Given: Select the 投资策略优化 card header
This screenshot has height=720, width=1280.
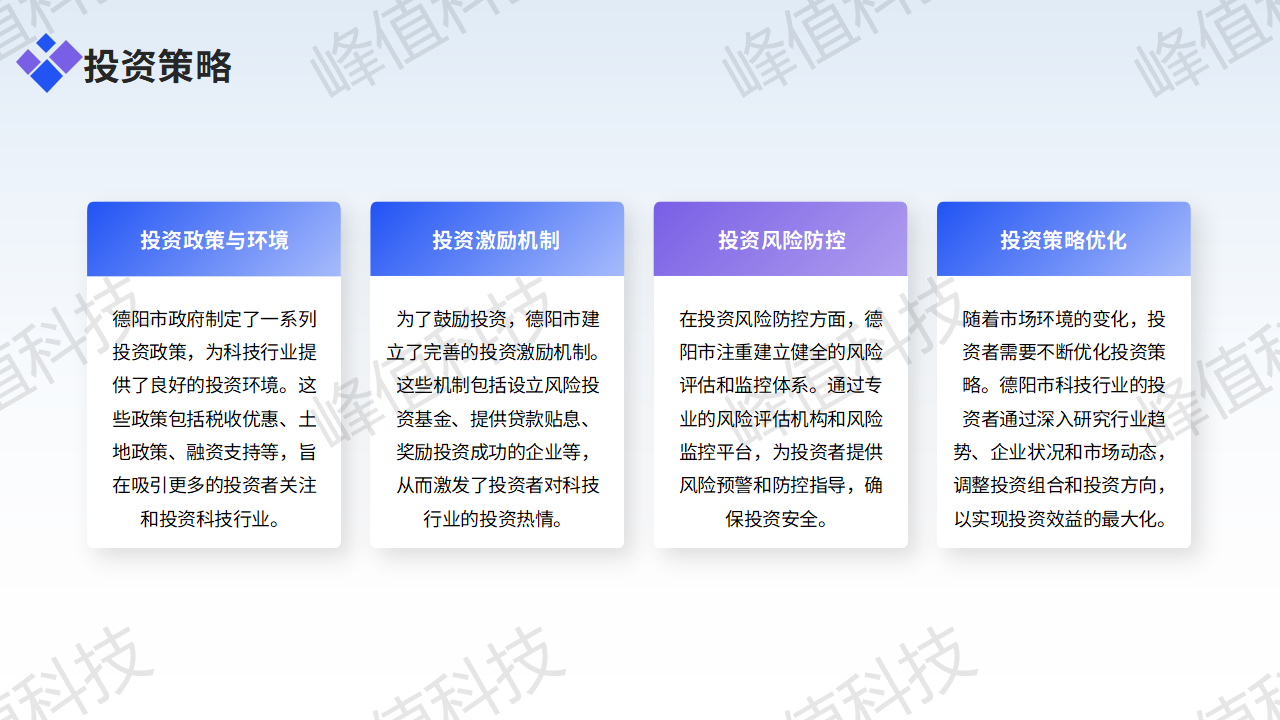Looking at the screenshot, I should (x=1064, y=239).
